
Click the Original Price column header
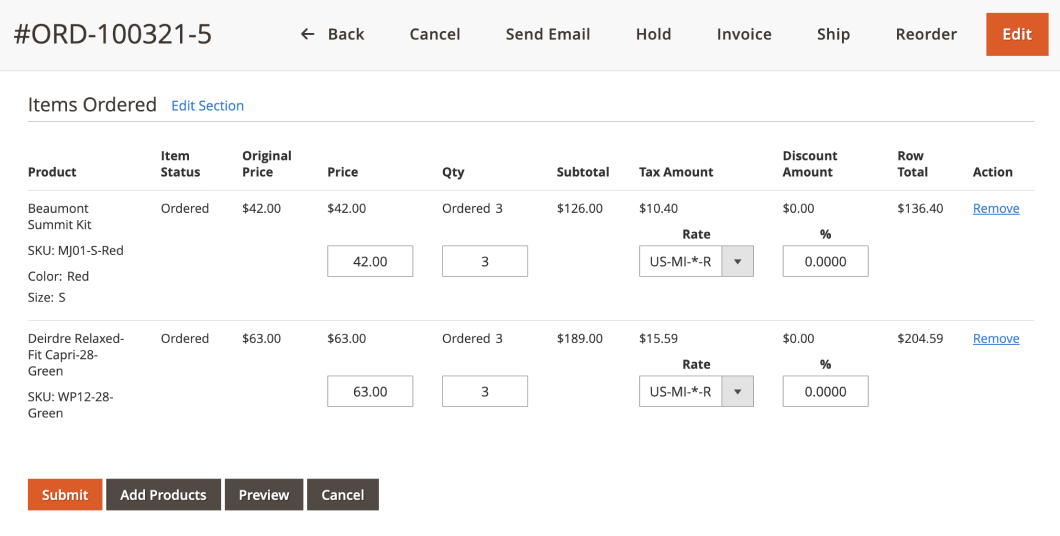point(267,164)
